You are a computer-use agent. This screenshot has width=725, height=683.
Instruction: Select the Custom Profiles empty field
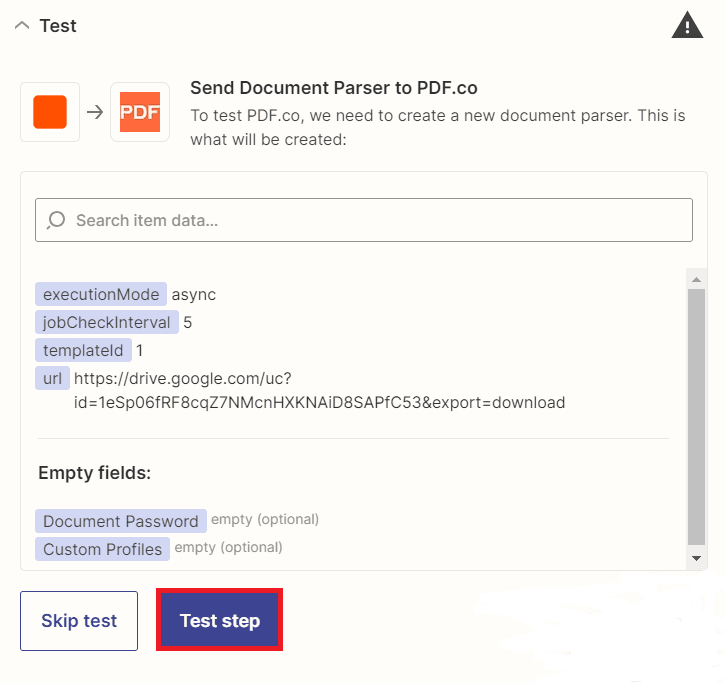point(102,549)
